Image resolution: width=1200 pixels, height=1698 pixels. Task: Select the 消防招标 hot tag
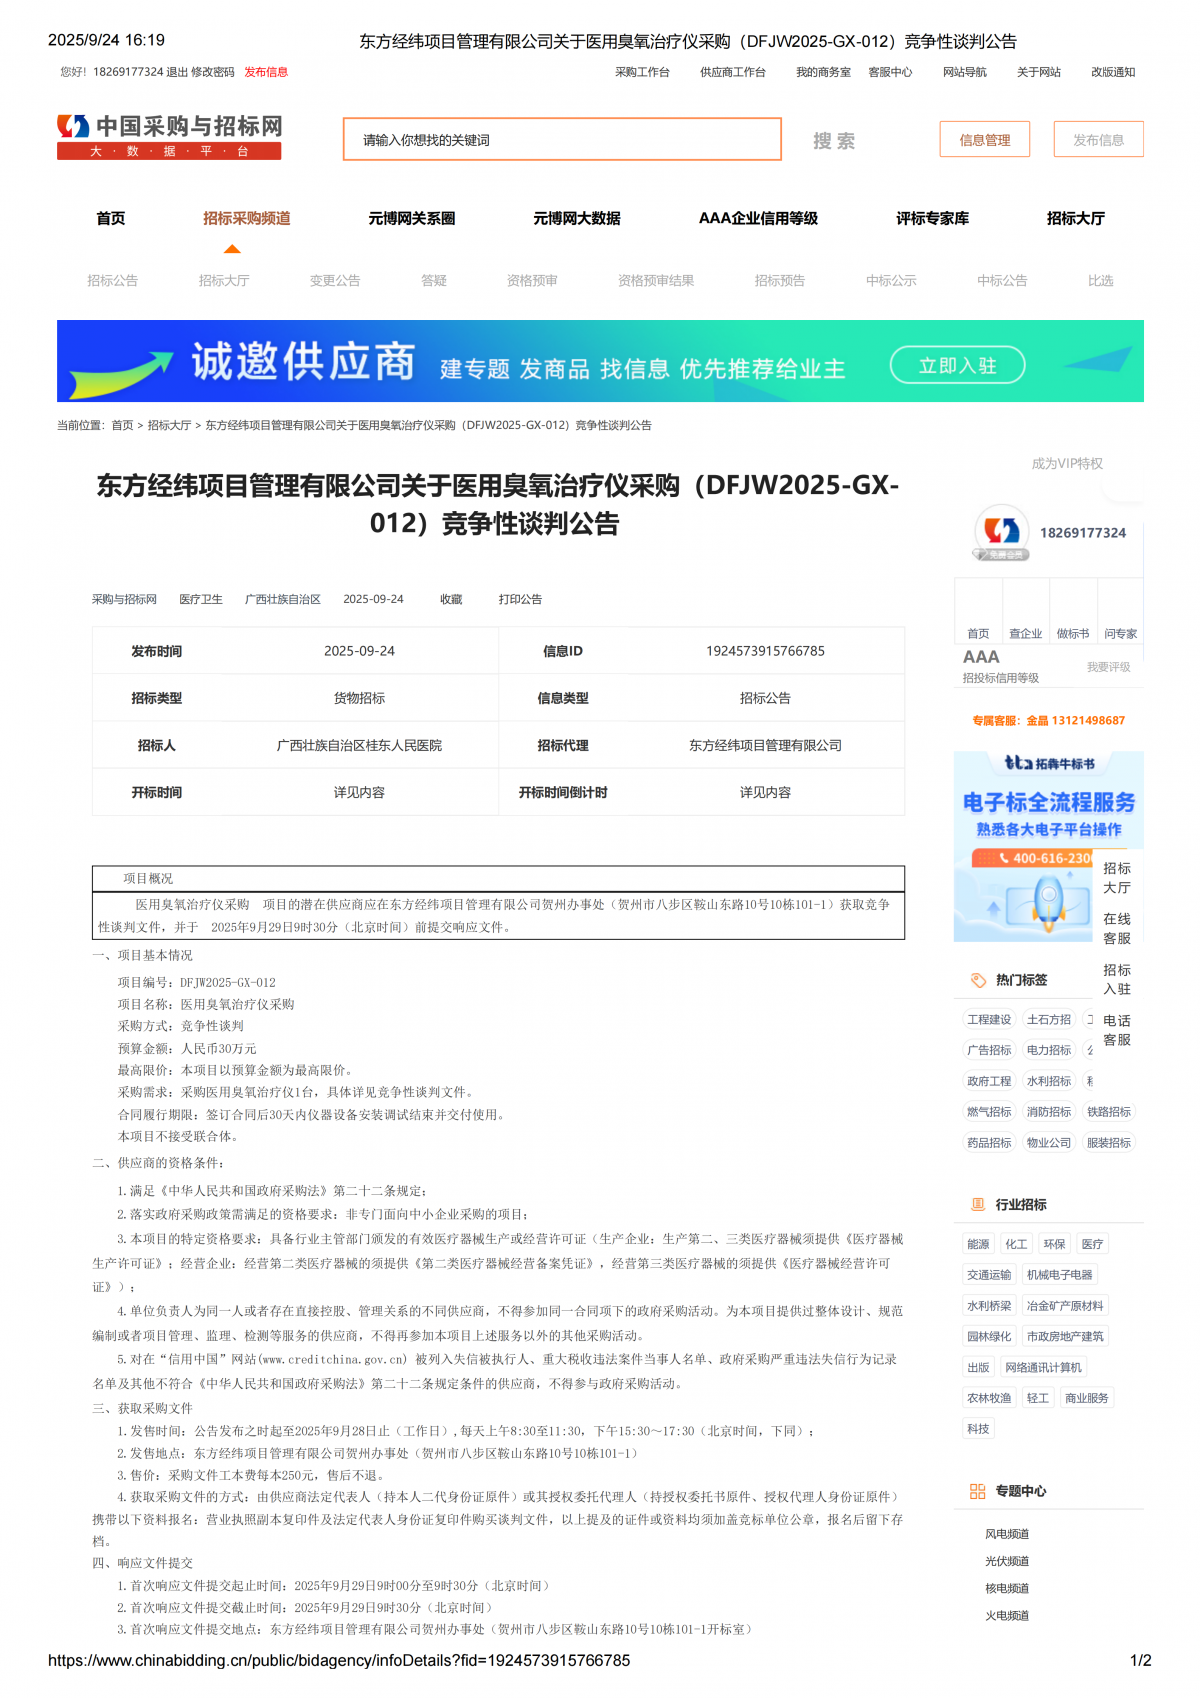pyautogui.click(x=1049, y=1112)
